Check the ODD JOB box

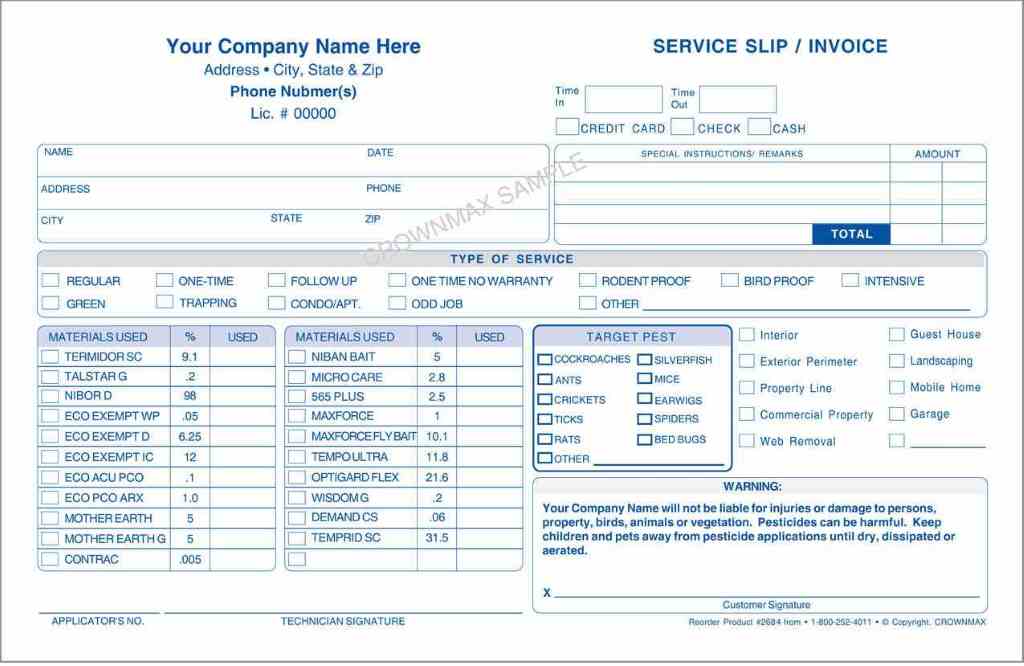(396, 303)
